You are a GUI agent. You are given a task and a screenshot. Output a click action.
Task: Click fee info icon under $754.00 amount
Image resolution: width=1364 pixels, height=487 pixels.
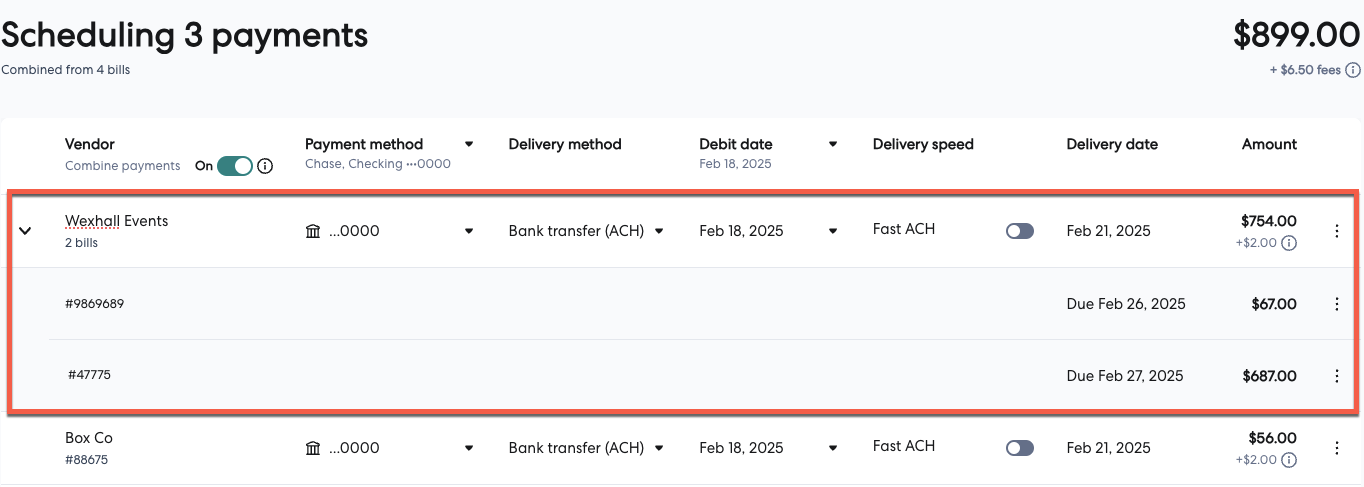click(x=1289, y=243)
